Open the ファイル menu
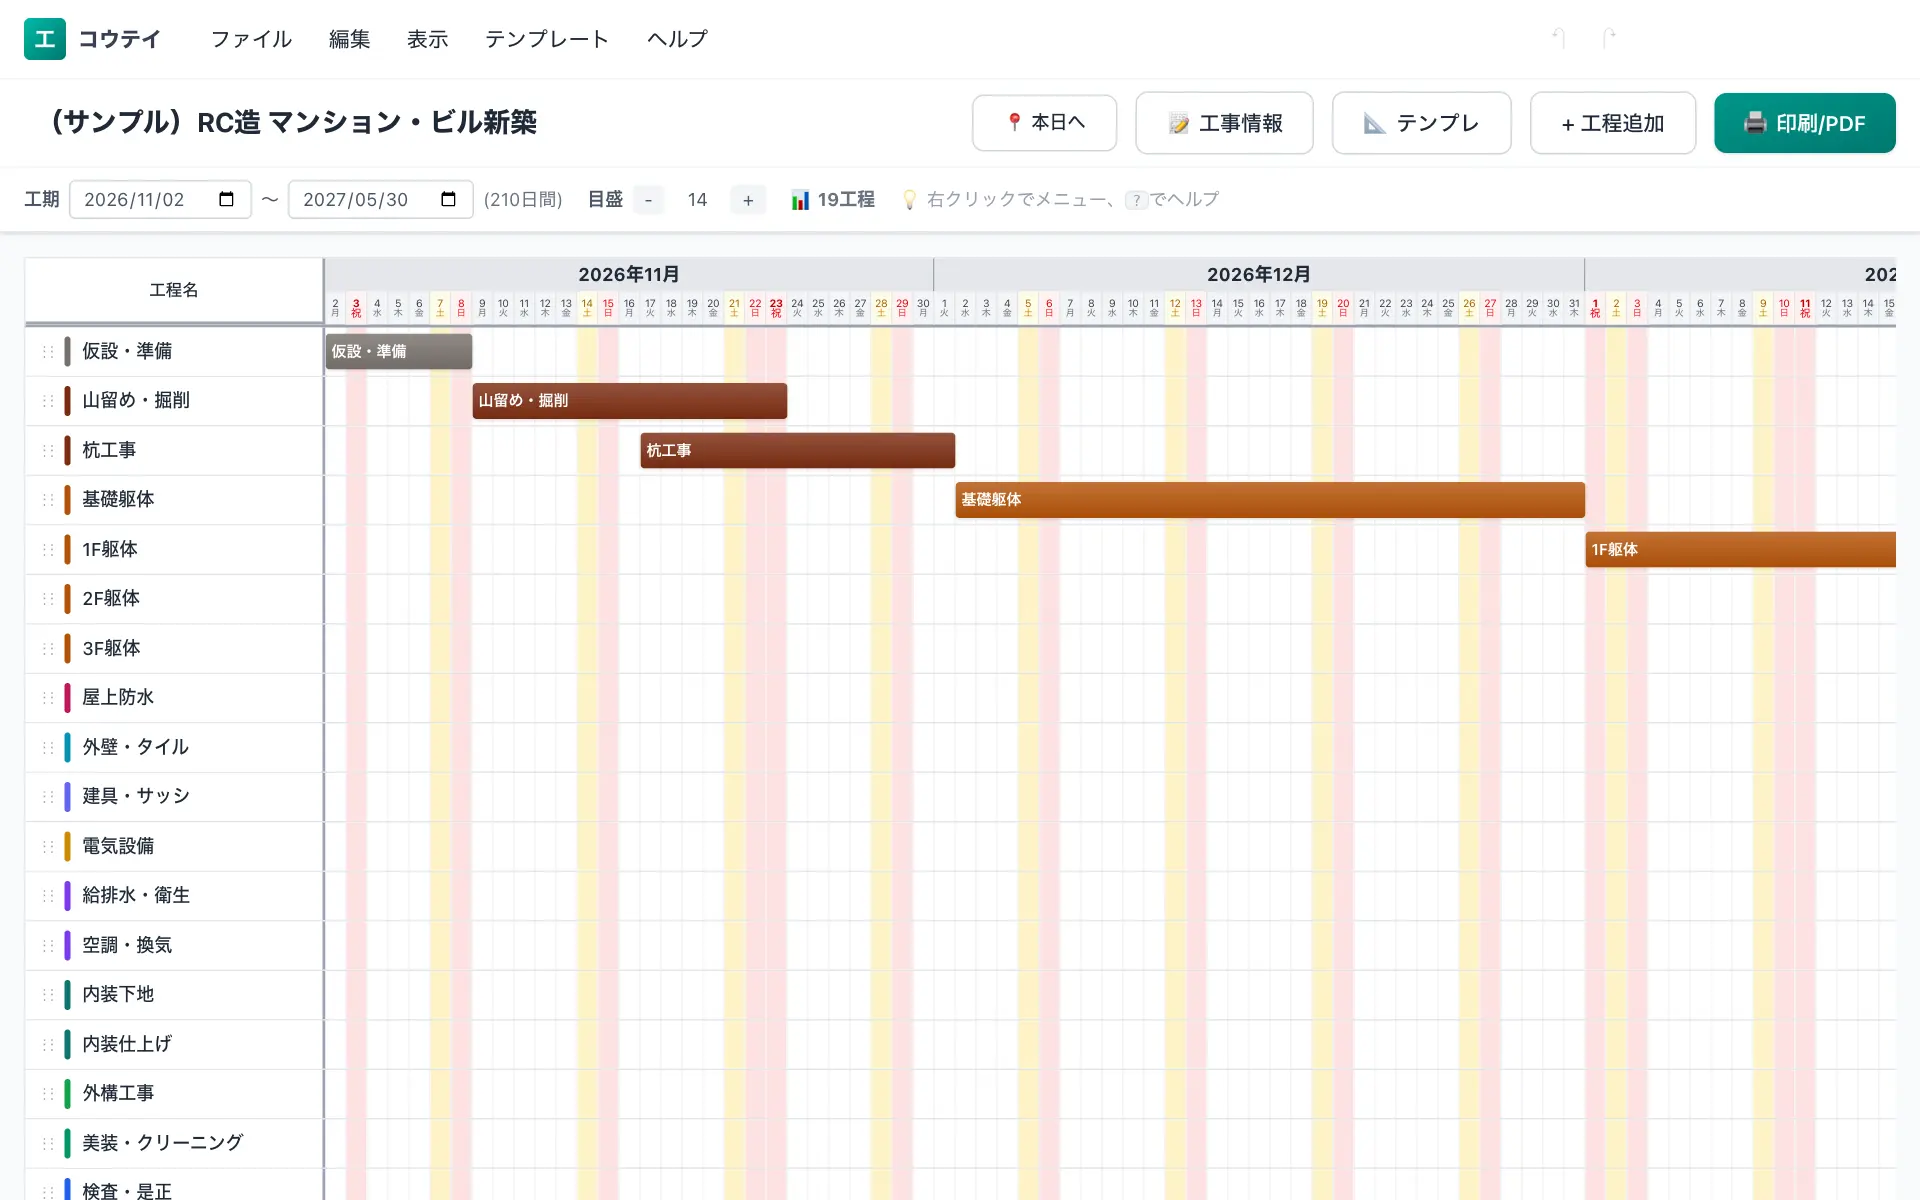This screenshot has height=1200, width=1920. click(x=251, y=39)
